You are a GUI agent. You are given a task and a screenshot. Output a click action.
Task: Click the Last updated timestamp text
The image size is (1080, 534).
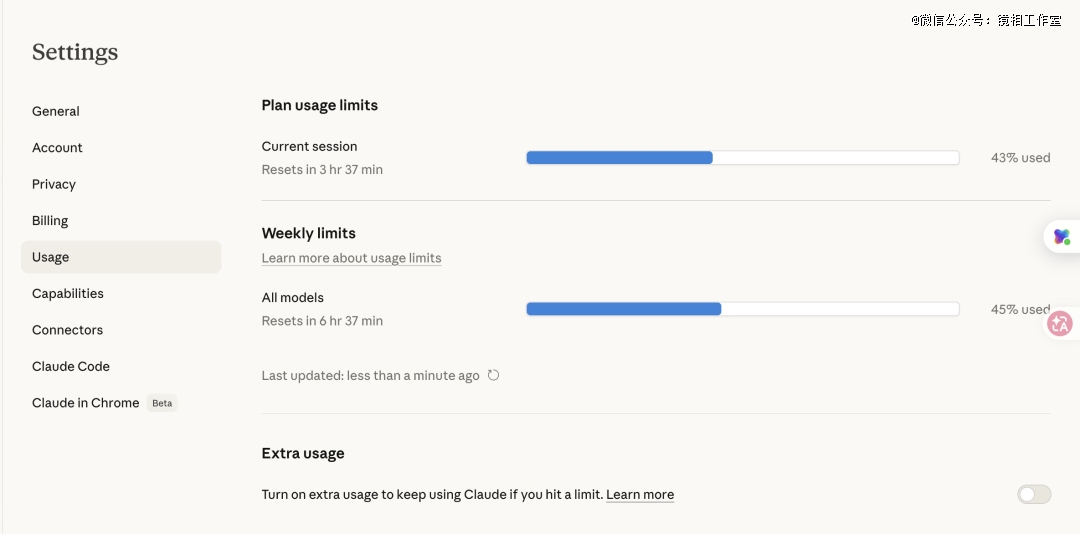tap(370, 376)
